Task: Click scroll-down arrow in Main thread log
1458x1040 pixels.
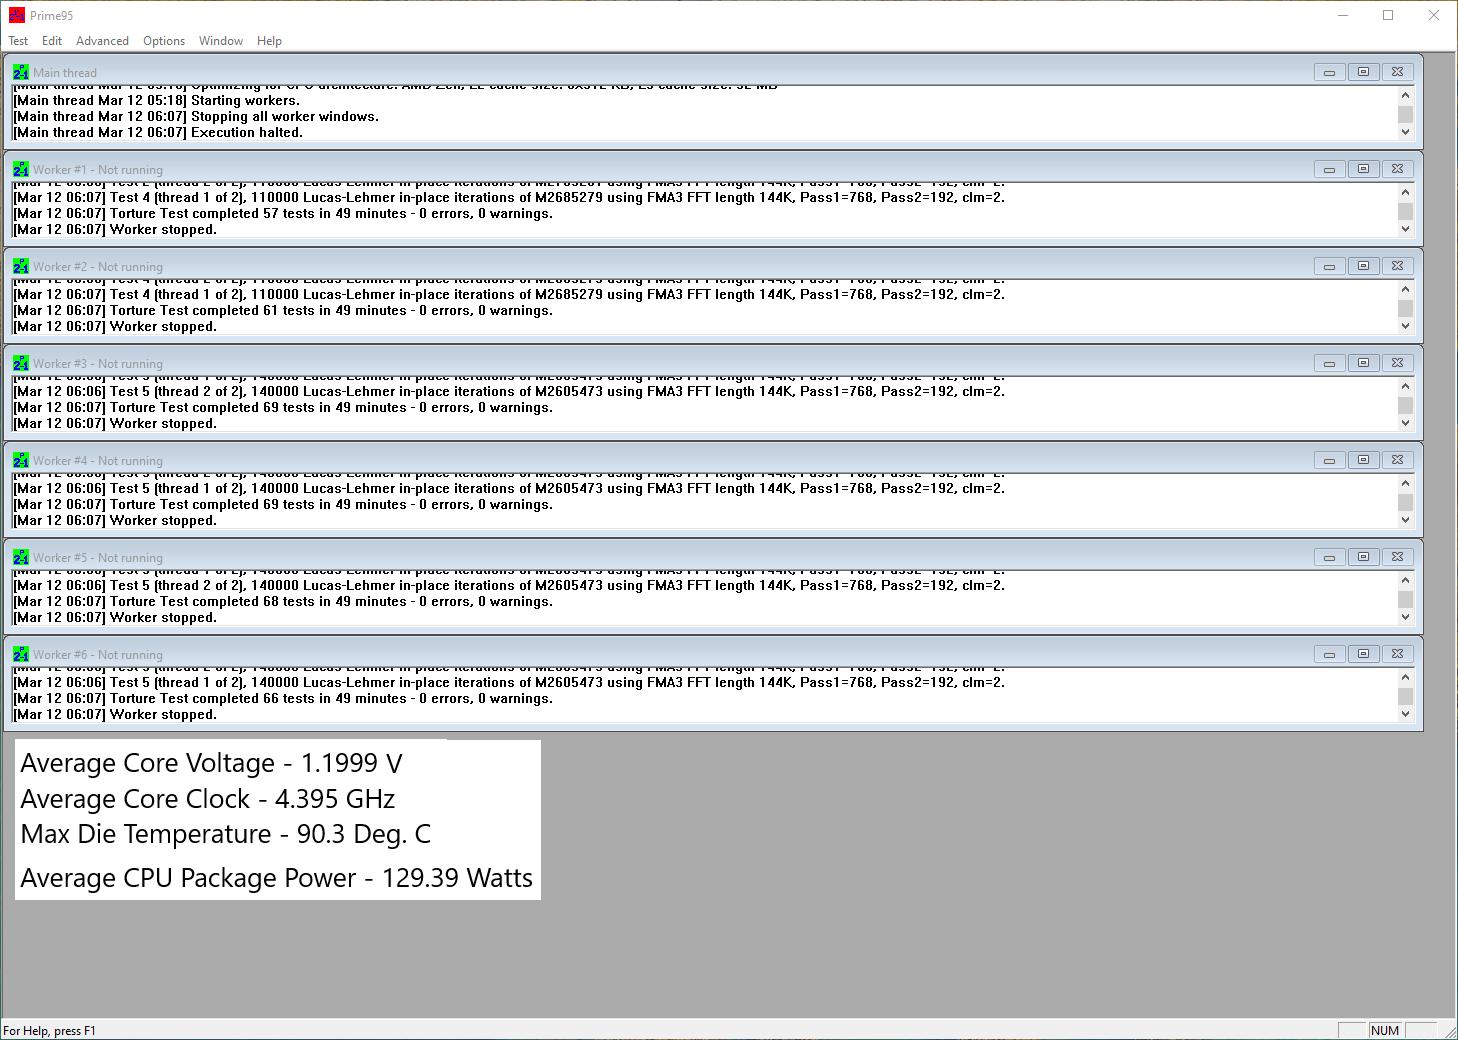Action: [x=1405, y=132]
